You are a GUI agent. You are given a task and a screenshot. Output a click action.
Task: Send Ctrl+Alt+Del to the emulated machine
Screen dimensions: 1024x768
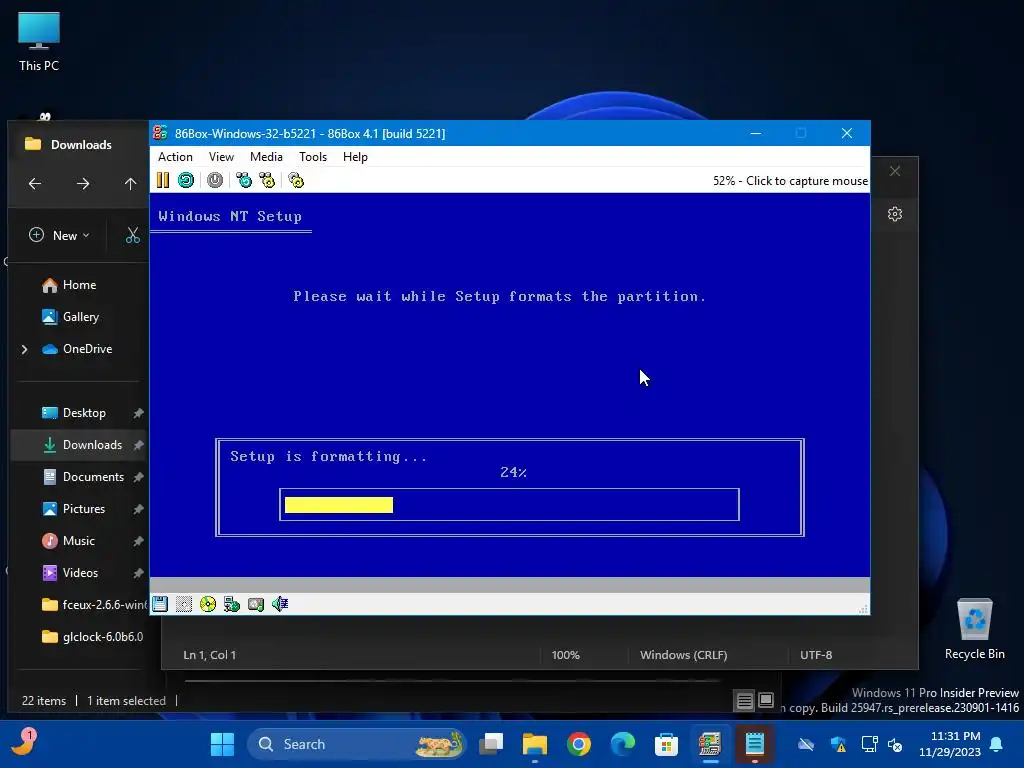click(x=244, y=180)
